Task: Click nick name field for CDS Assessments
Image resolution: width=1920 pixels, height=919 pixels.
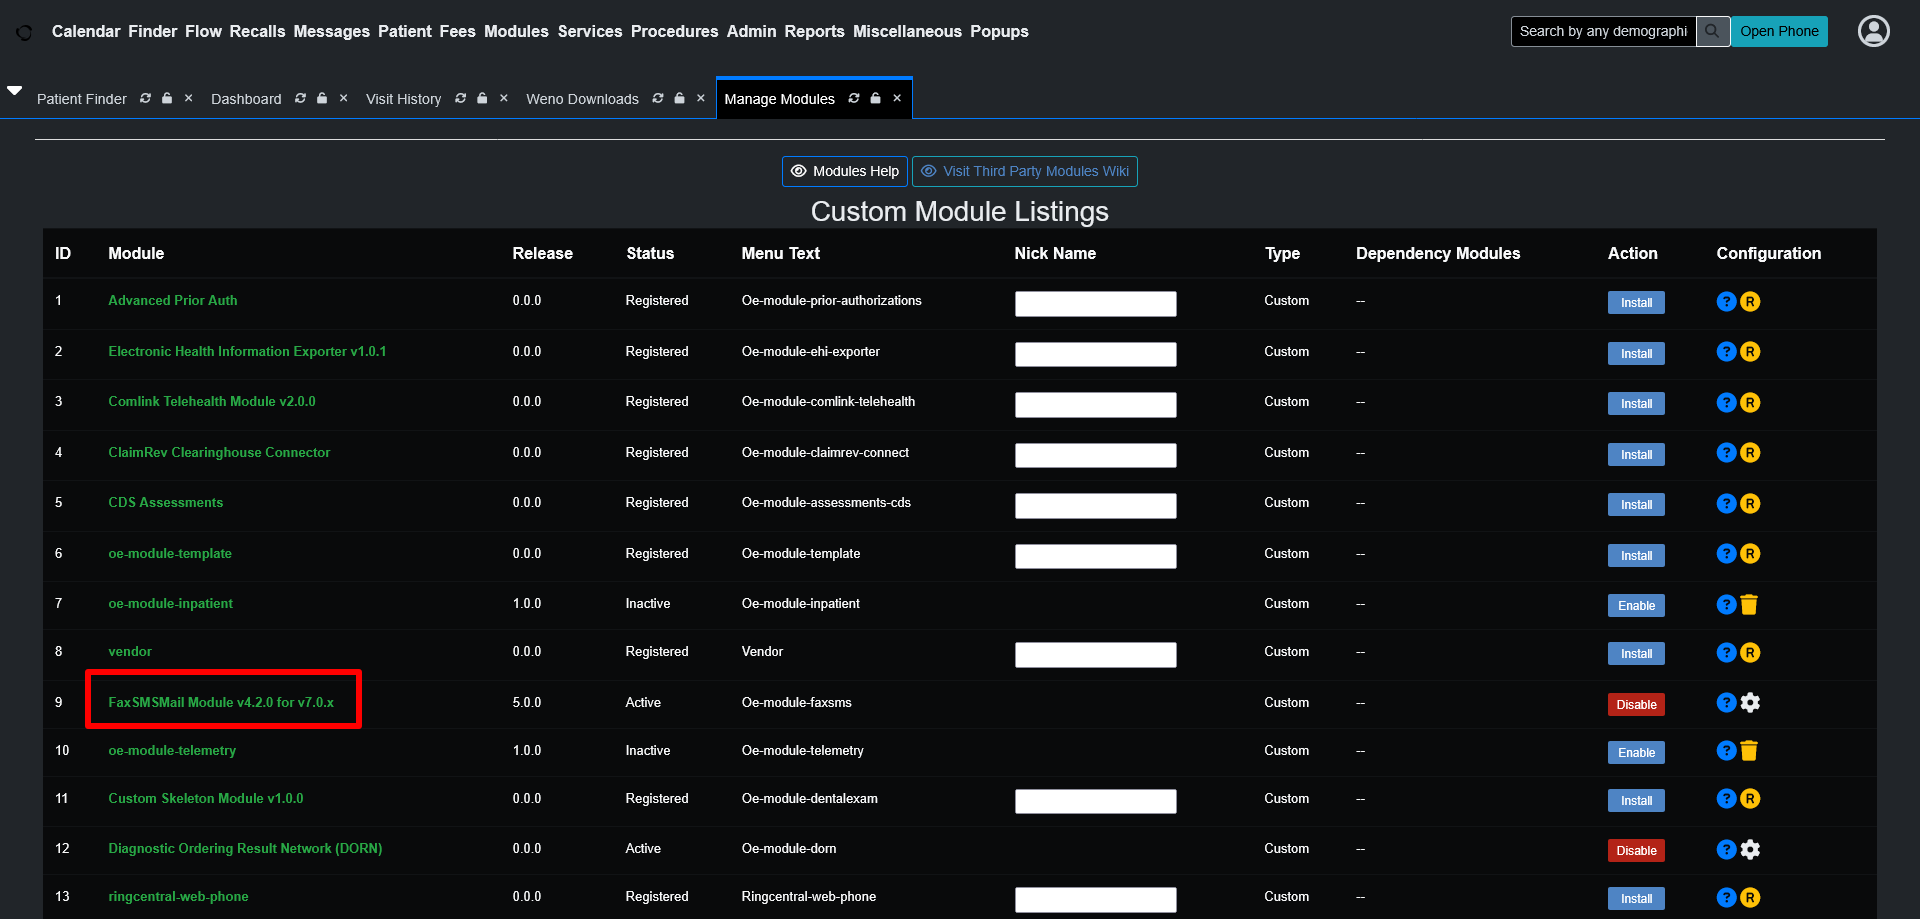Action: coord(1095,505)
